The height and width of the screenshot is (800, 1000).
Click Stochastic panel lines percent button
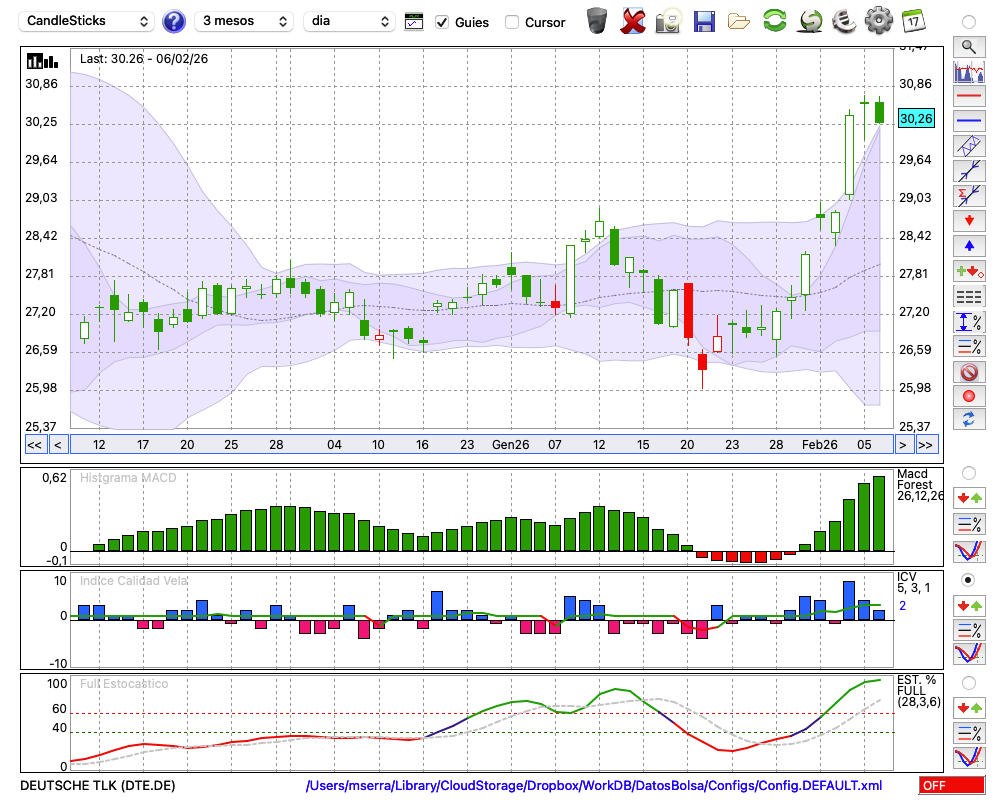pyautogui.click(x=969, y=733)
